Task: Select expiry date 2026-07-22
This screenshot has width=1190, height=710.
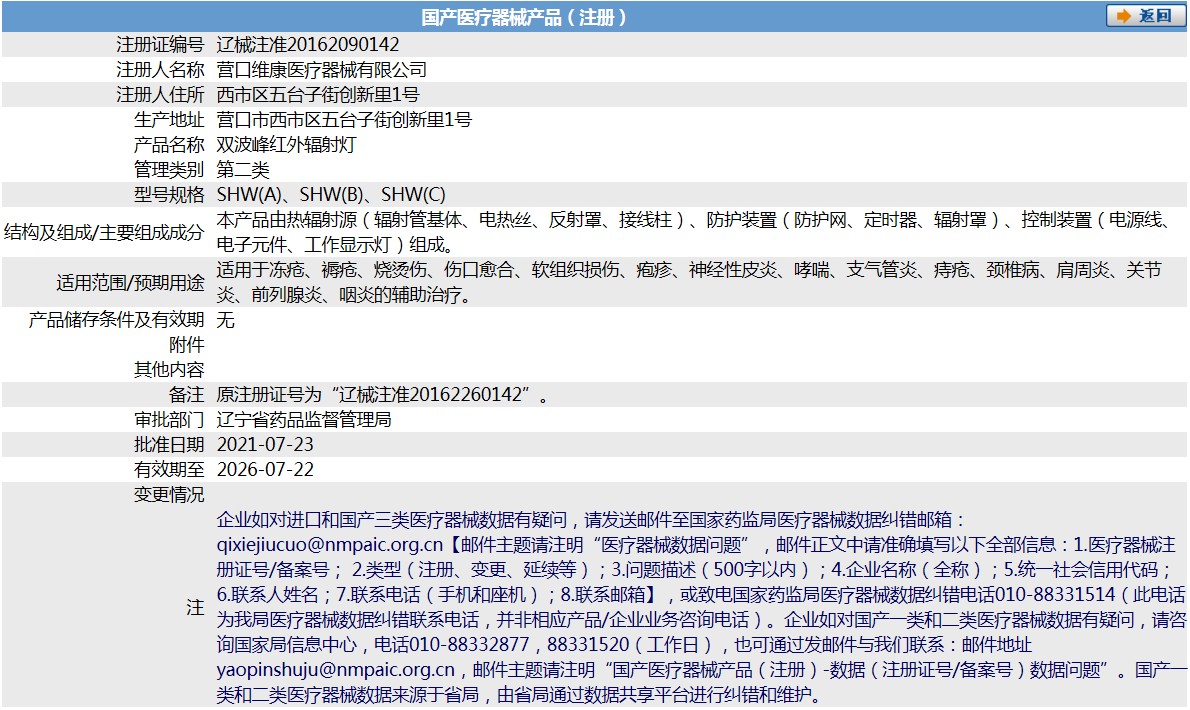Action: coord(265,470)
